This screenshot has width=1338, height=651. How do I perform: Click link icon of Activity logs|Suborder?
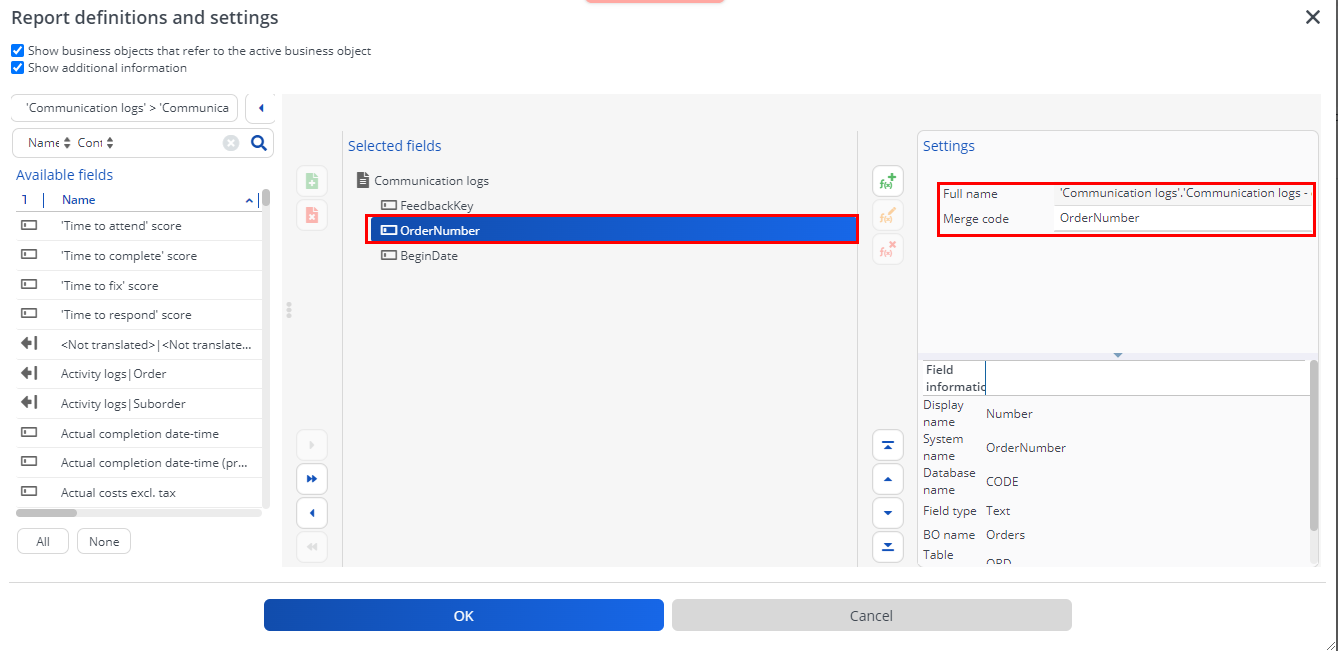pos(29,404)
